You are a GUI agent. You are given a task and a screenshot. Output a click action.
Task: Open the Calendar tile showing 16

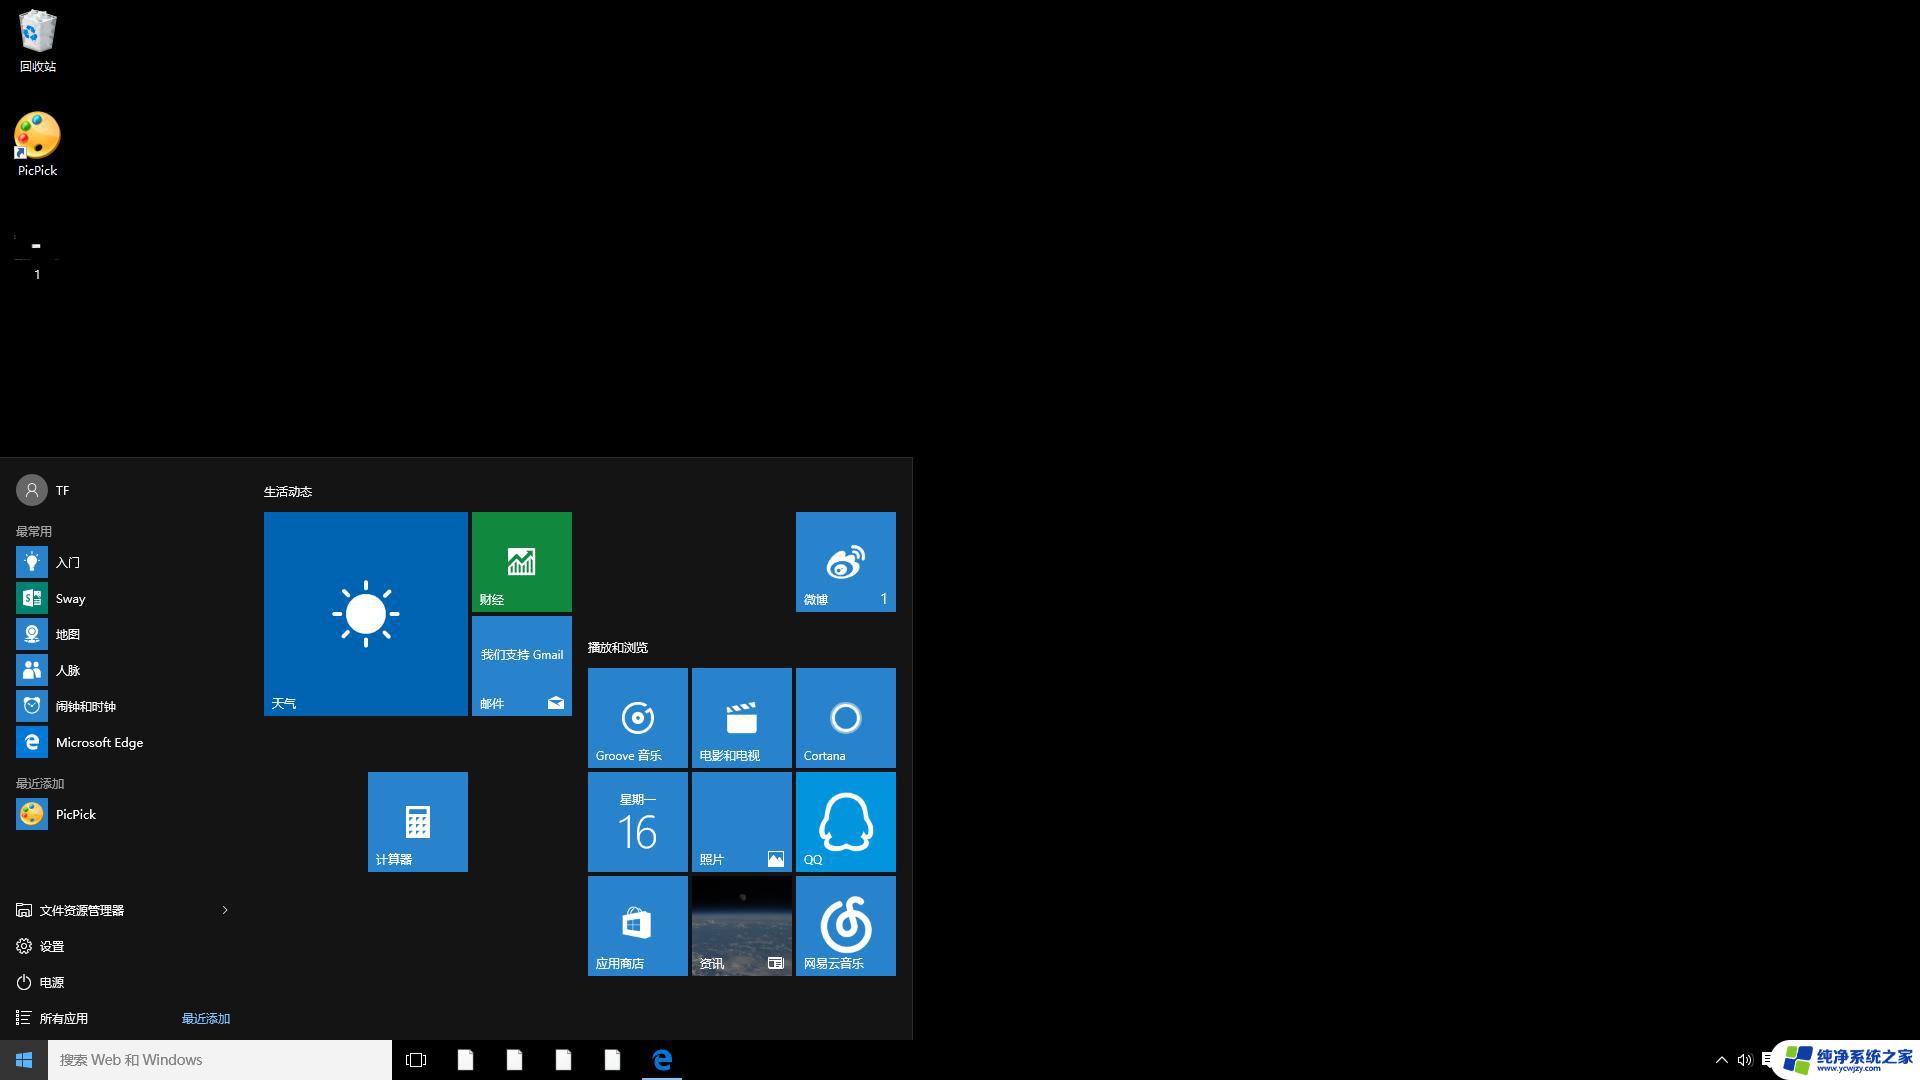[x=637, y=821]
